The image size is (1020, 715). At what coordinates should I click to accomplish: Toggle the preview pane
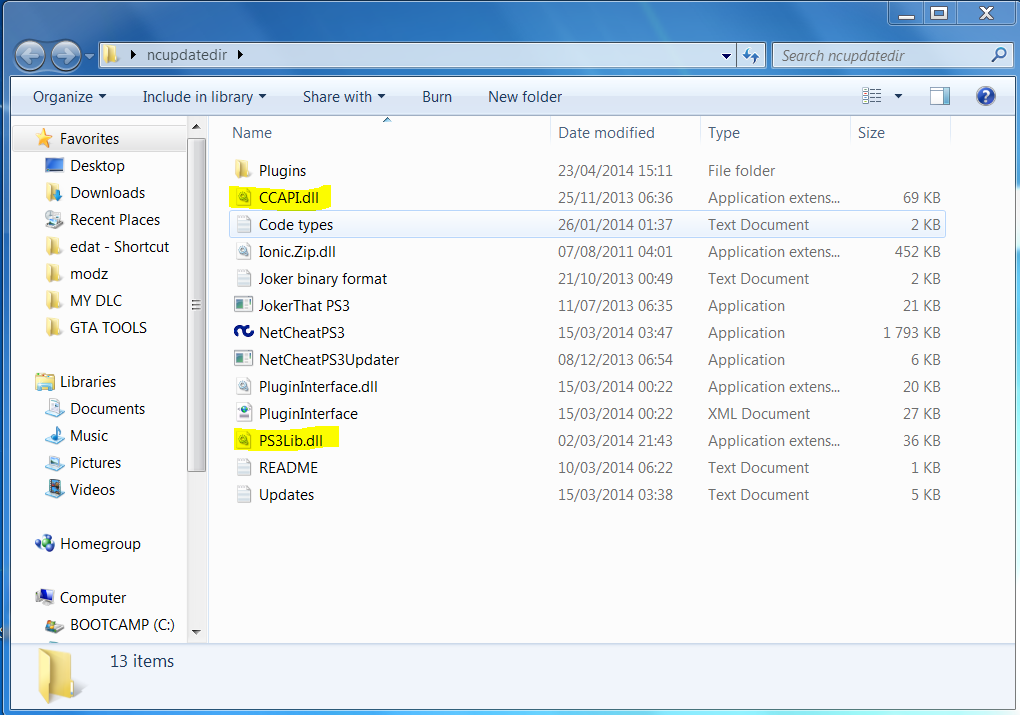pyautogui.click(x=939, y=96)
